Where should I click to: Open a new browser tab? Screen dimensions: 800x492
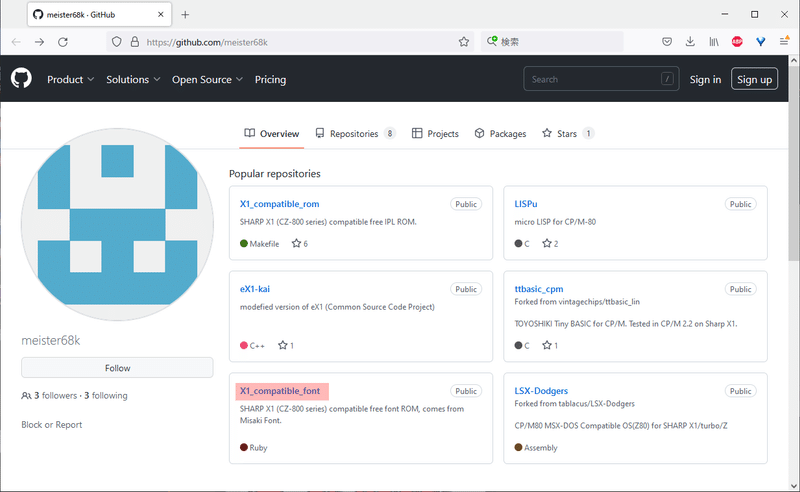click(x=185, y=15)
